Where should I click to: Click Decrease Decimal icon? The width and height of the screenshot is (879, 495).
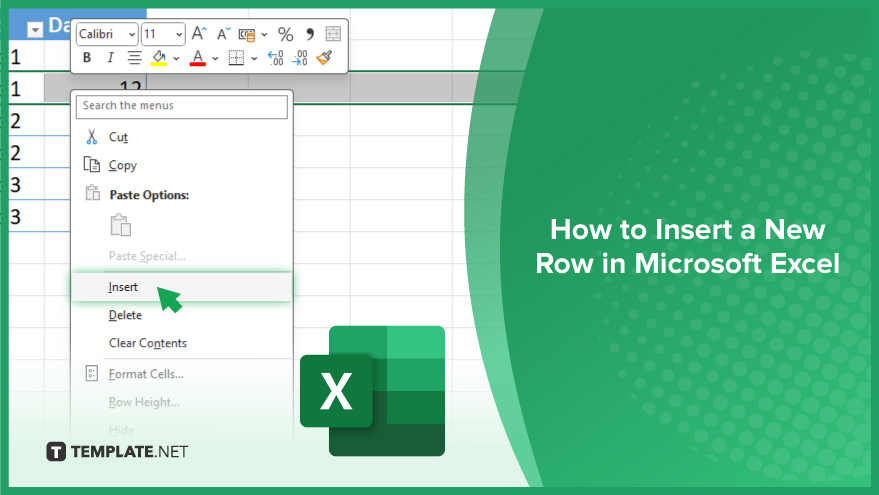[x=300, y=58]
